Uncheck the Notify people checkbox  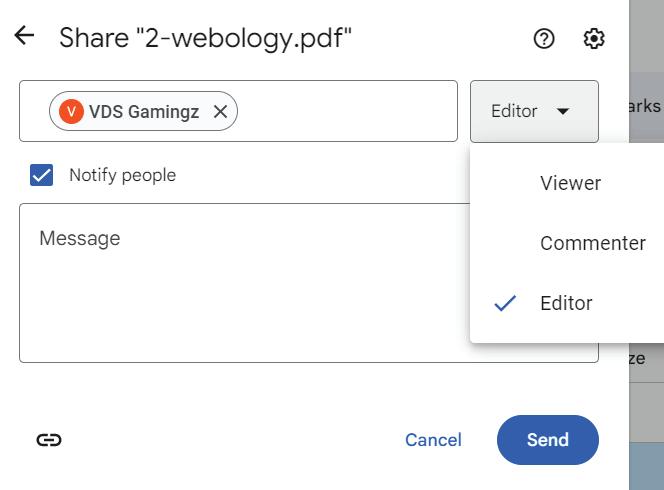(42, 176)
